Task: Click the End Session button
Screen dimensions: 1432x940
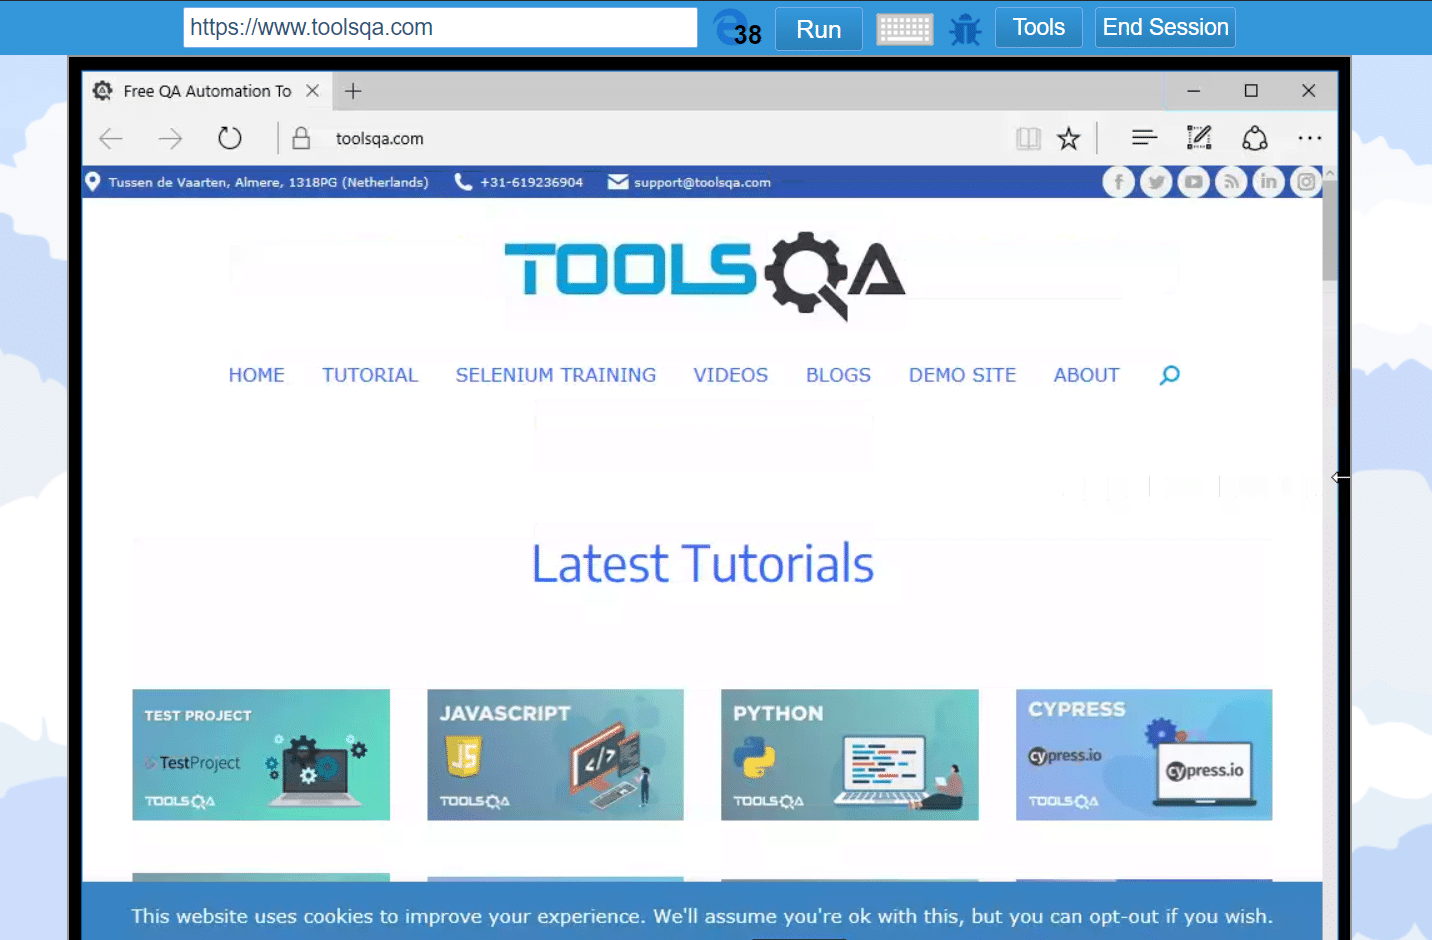Action: (1165, 28)
